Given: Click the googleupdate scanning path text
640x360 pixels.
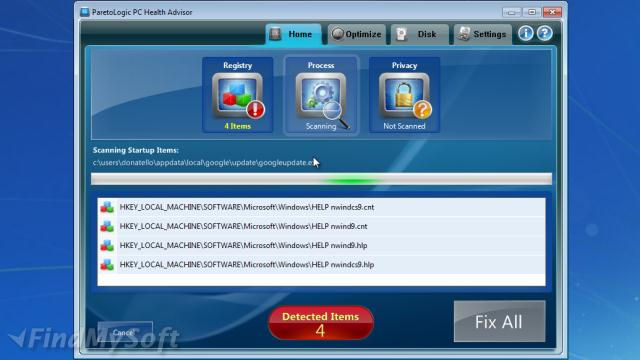Looking at the screenshot, I should [x=204, y=162].
